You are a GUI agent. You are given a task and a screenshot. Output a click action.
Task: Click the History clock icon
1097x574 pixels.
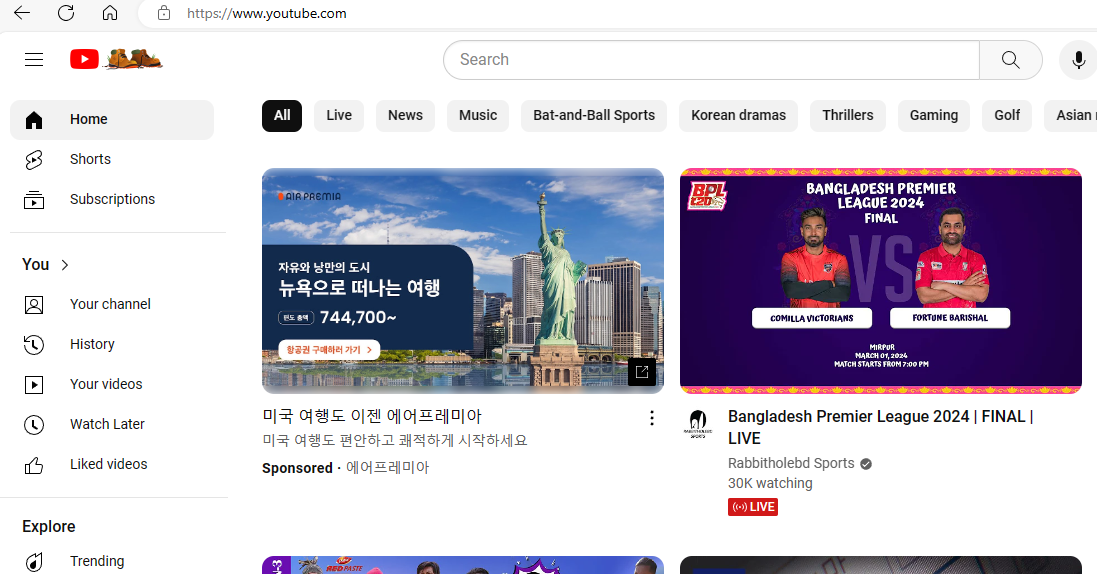pyautogui.click(x=34, y=344)
